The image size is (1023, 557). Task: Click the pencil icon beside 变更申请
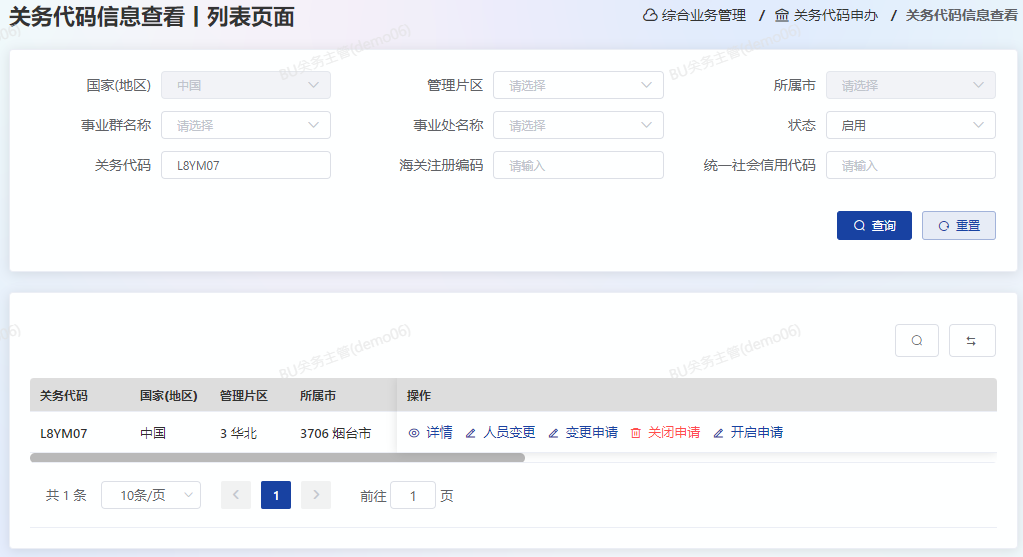553,433
